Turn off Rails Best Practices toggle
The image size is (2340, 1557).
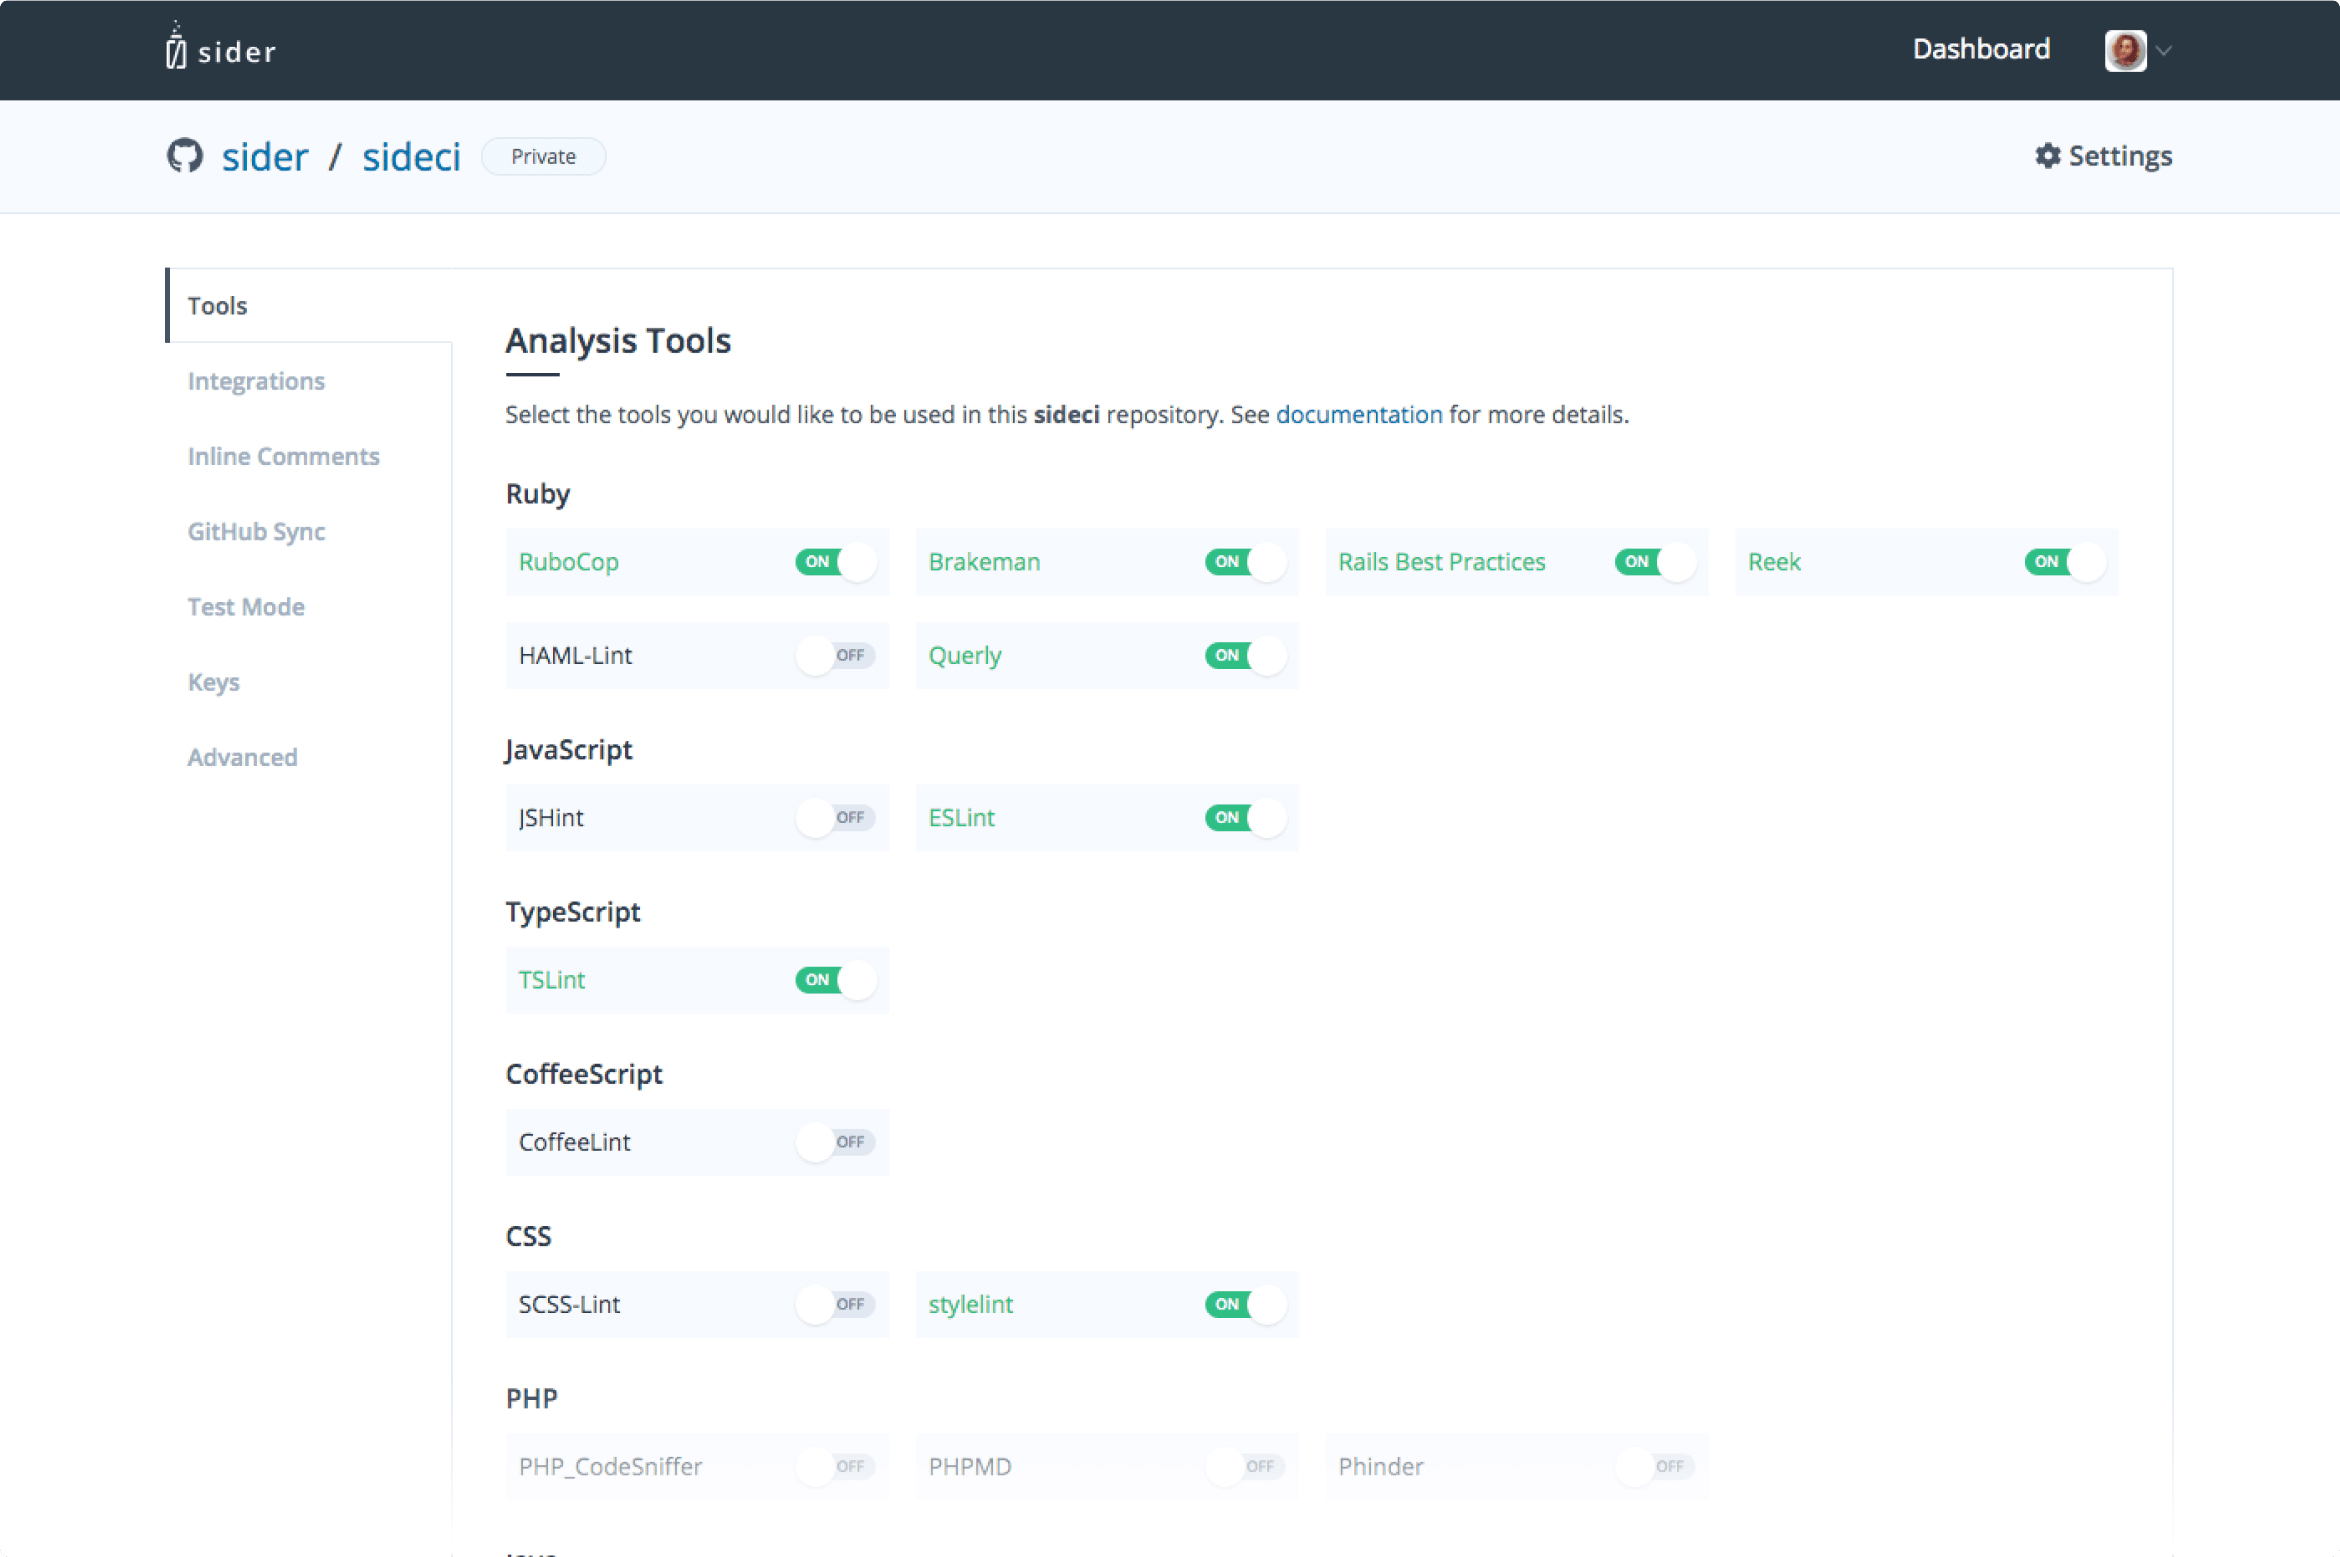[1656, 562]
